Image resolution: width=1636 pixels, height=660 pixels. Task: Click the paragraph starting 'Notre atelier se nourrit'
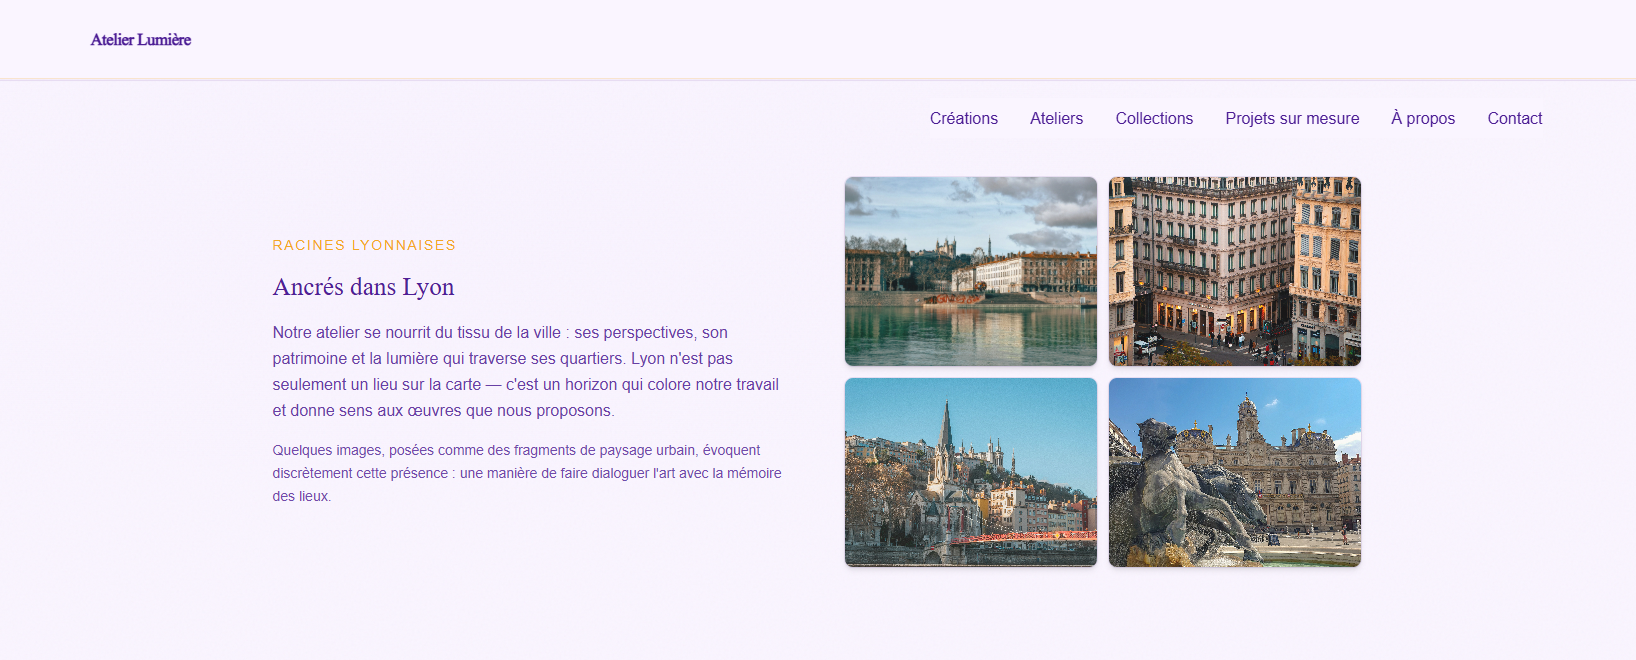(x=525, y=371)
